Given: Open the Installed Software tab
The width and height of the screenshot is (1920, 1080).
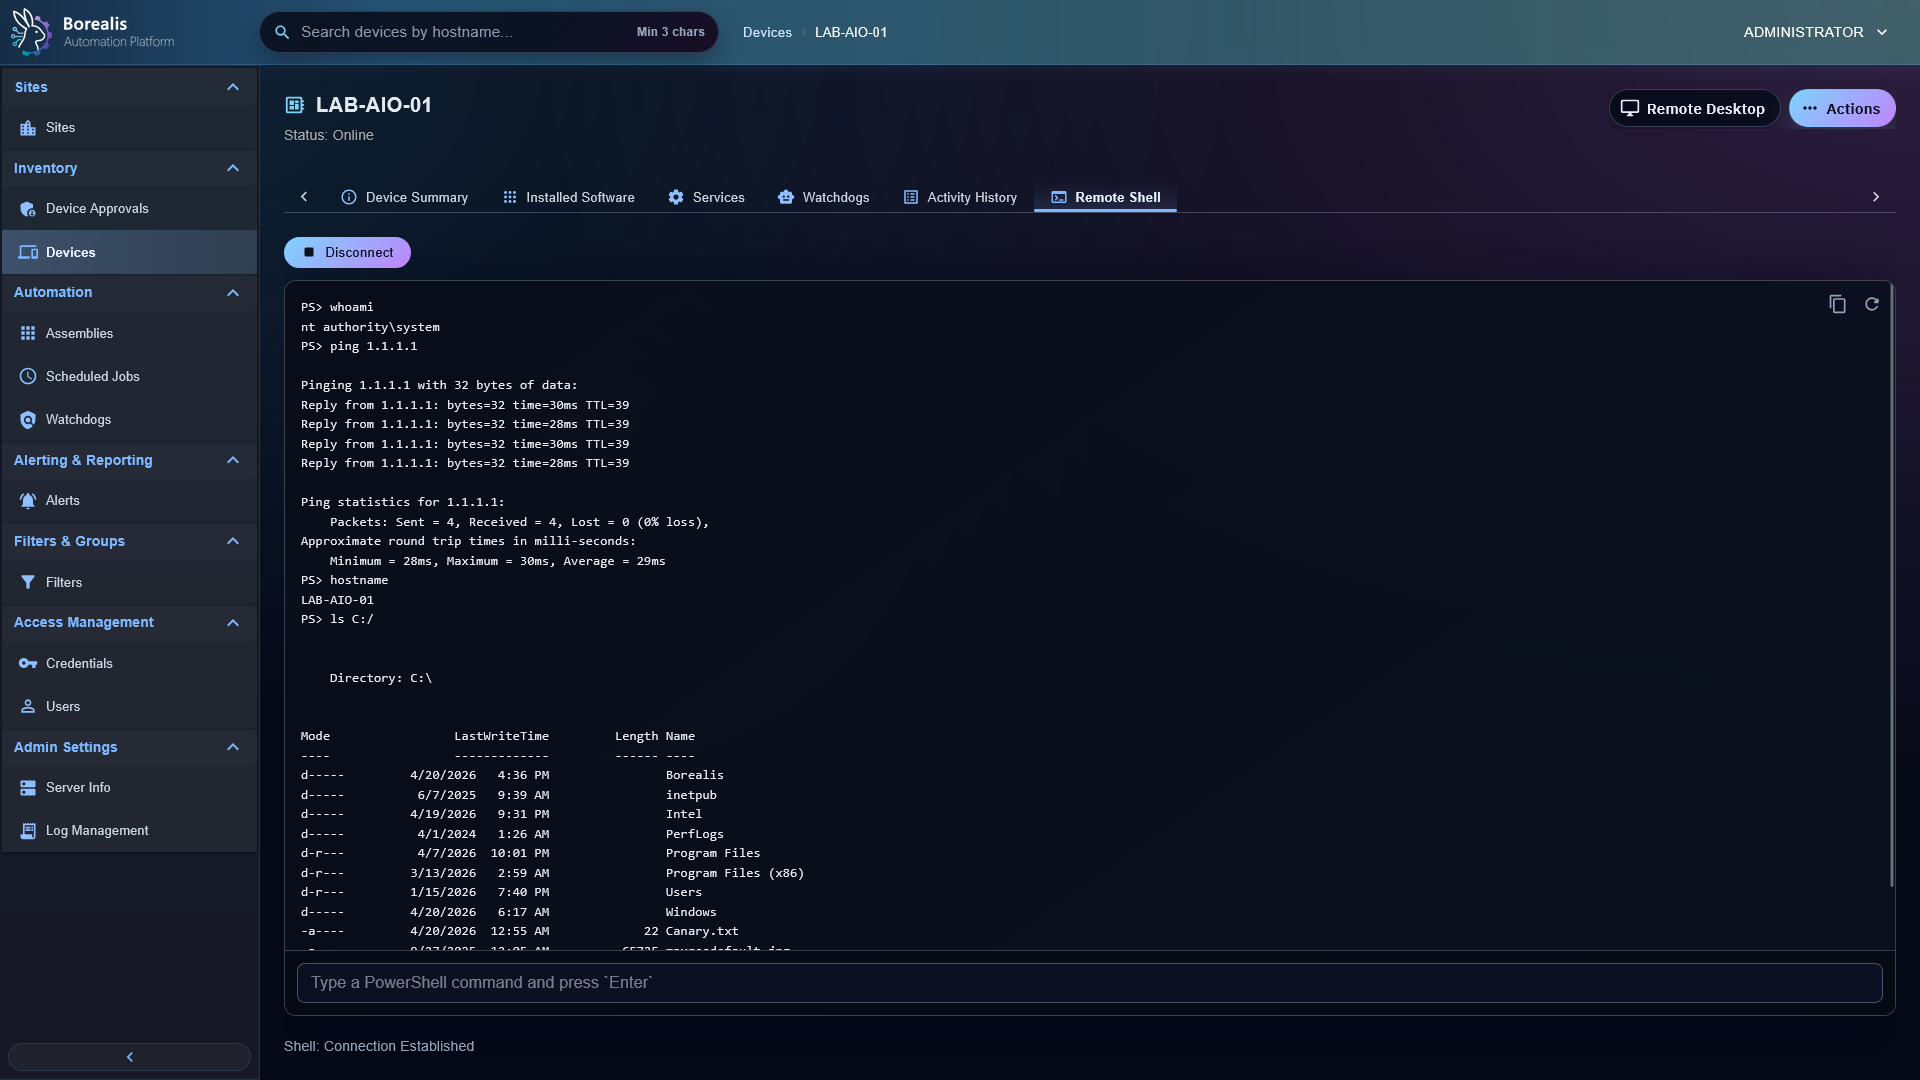Looking at the screenshot, I should pyautogui.click(x=568, y=198).
